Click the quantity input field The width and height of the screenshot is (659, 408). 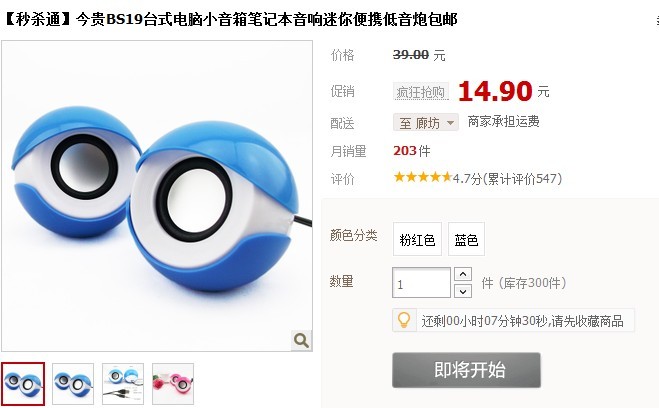pyautogui.click(x=421, y=283)
